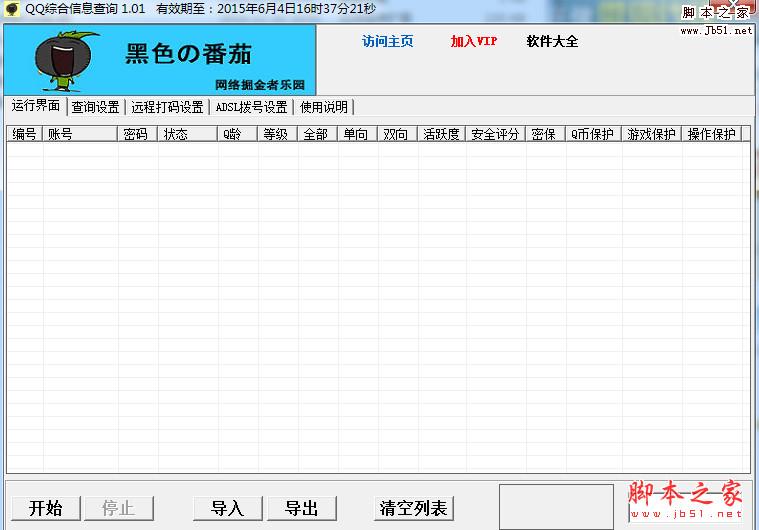Click the 全部 column header
The width and height of the screenshot is (759, 530).
pyautogui.click(x=318, y=134)
